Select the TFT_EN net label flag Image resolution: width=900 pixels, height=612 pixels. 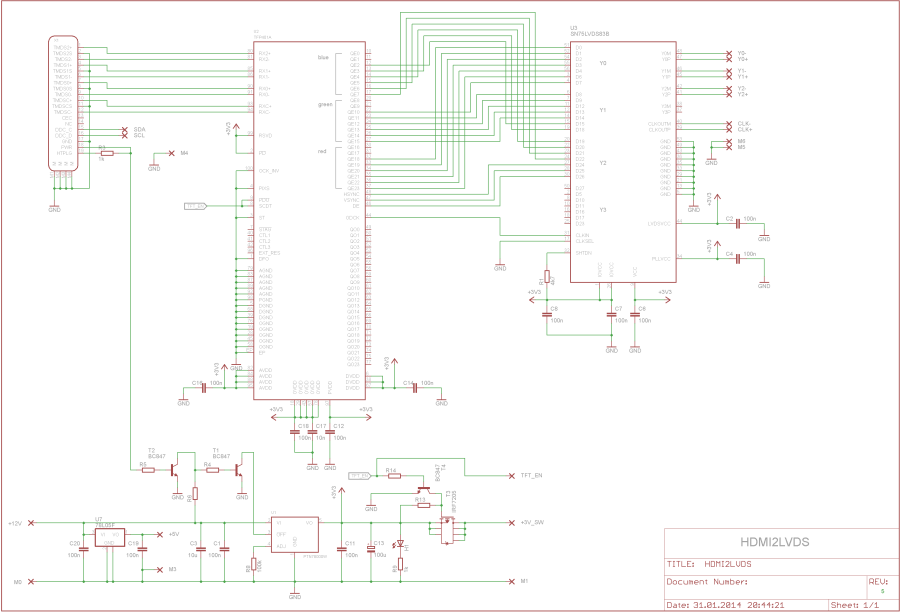tap(359, 475)
